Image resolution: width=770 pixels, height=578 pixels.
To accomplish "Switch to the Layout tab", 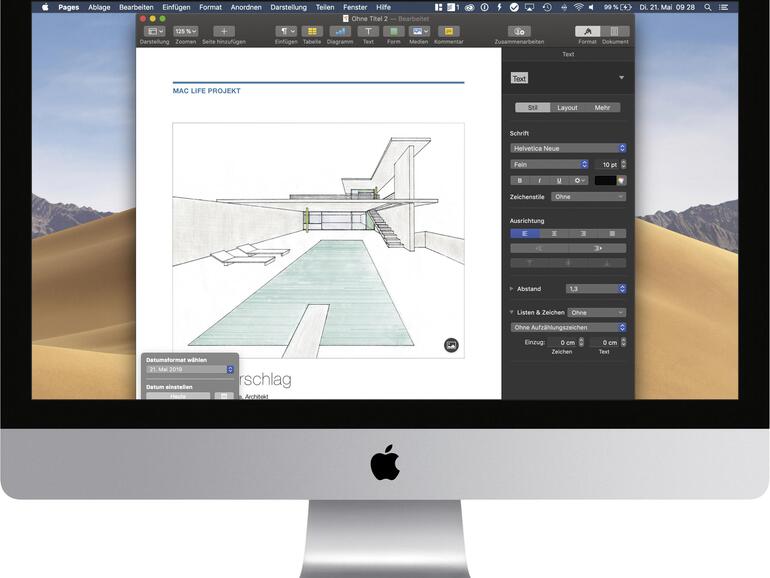I will coord(567,108).
